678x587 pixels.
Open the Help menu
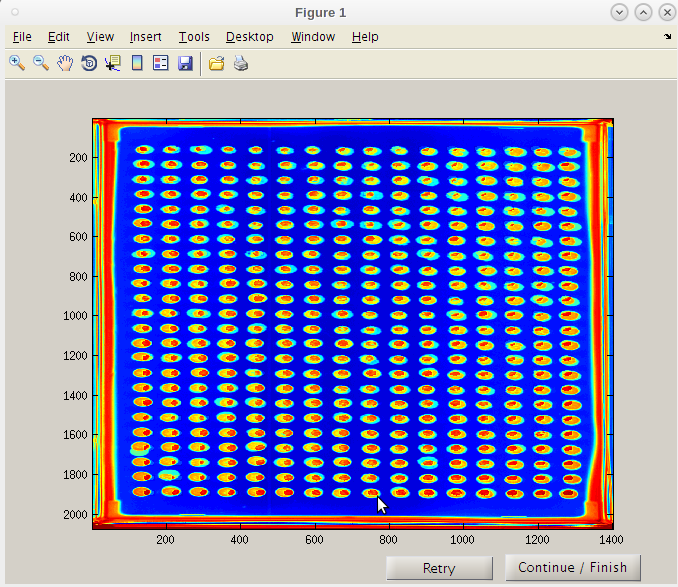pos(365,37)
